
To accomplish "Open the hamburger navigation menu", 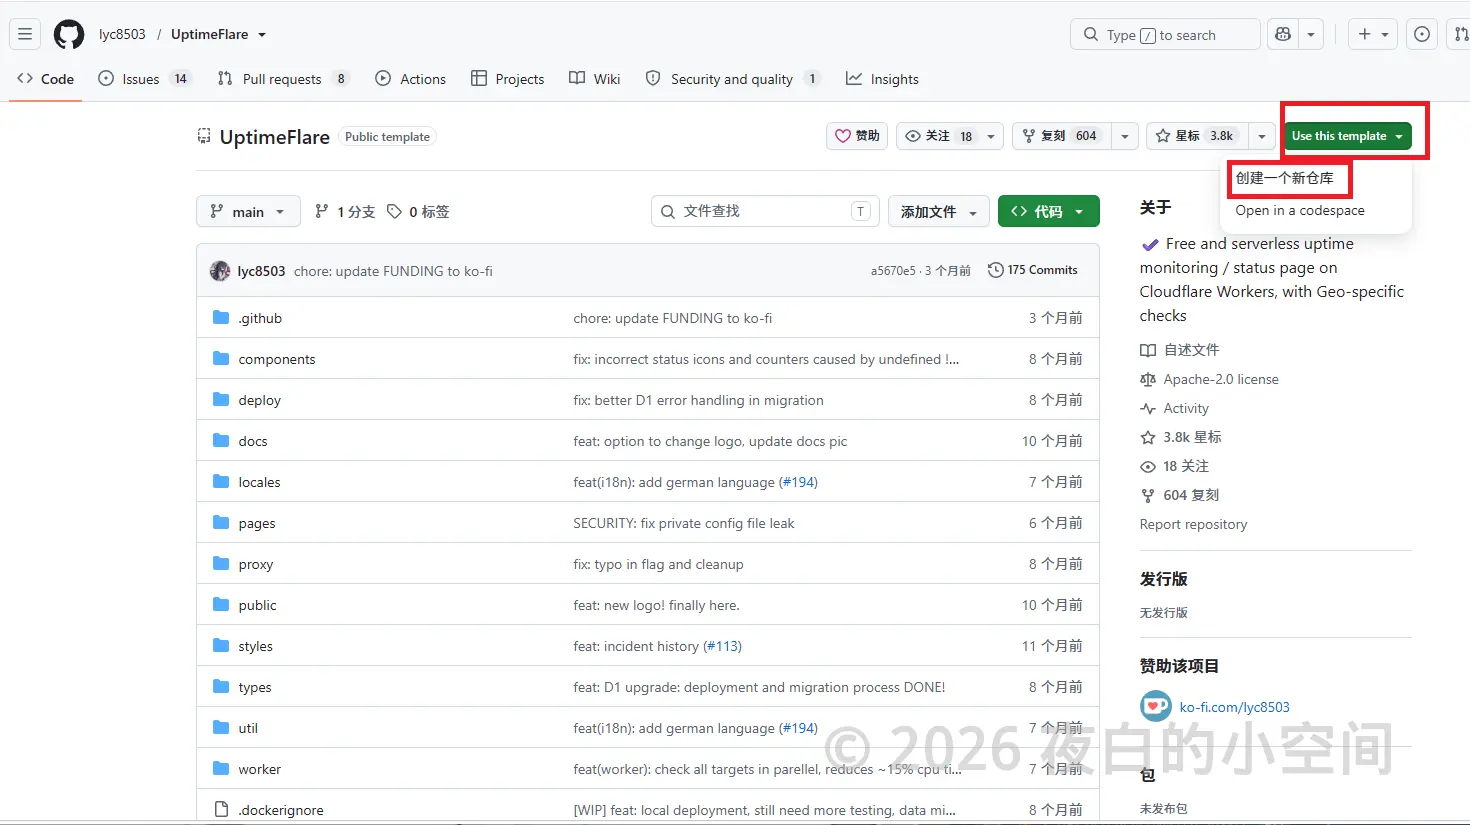I will pos(25,34).
